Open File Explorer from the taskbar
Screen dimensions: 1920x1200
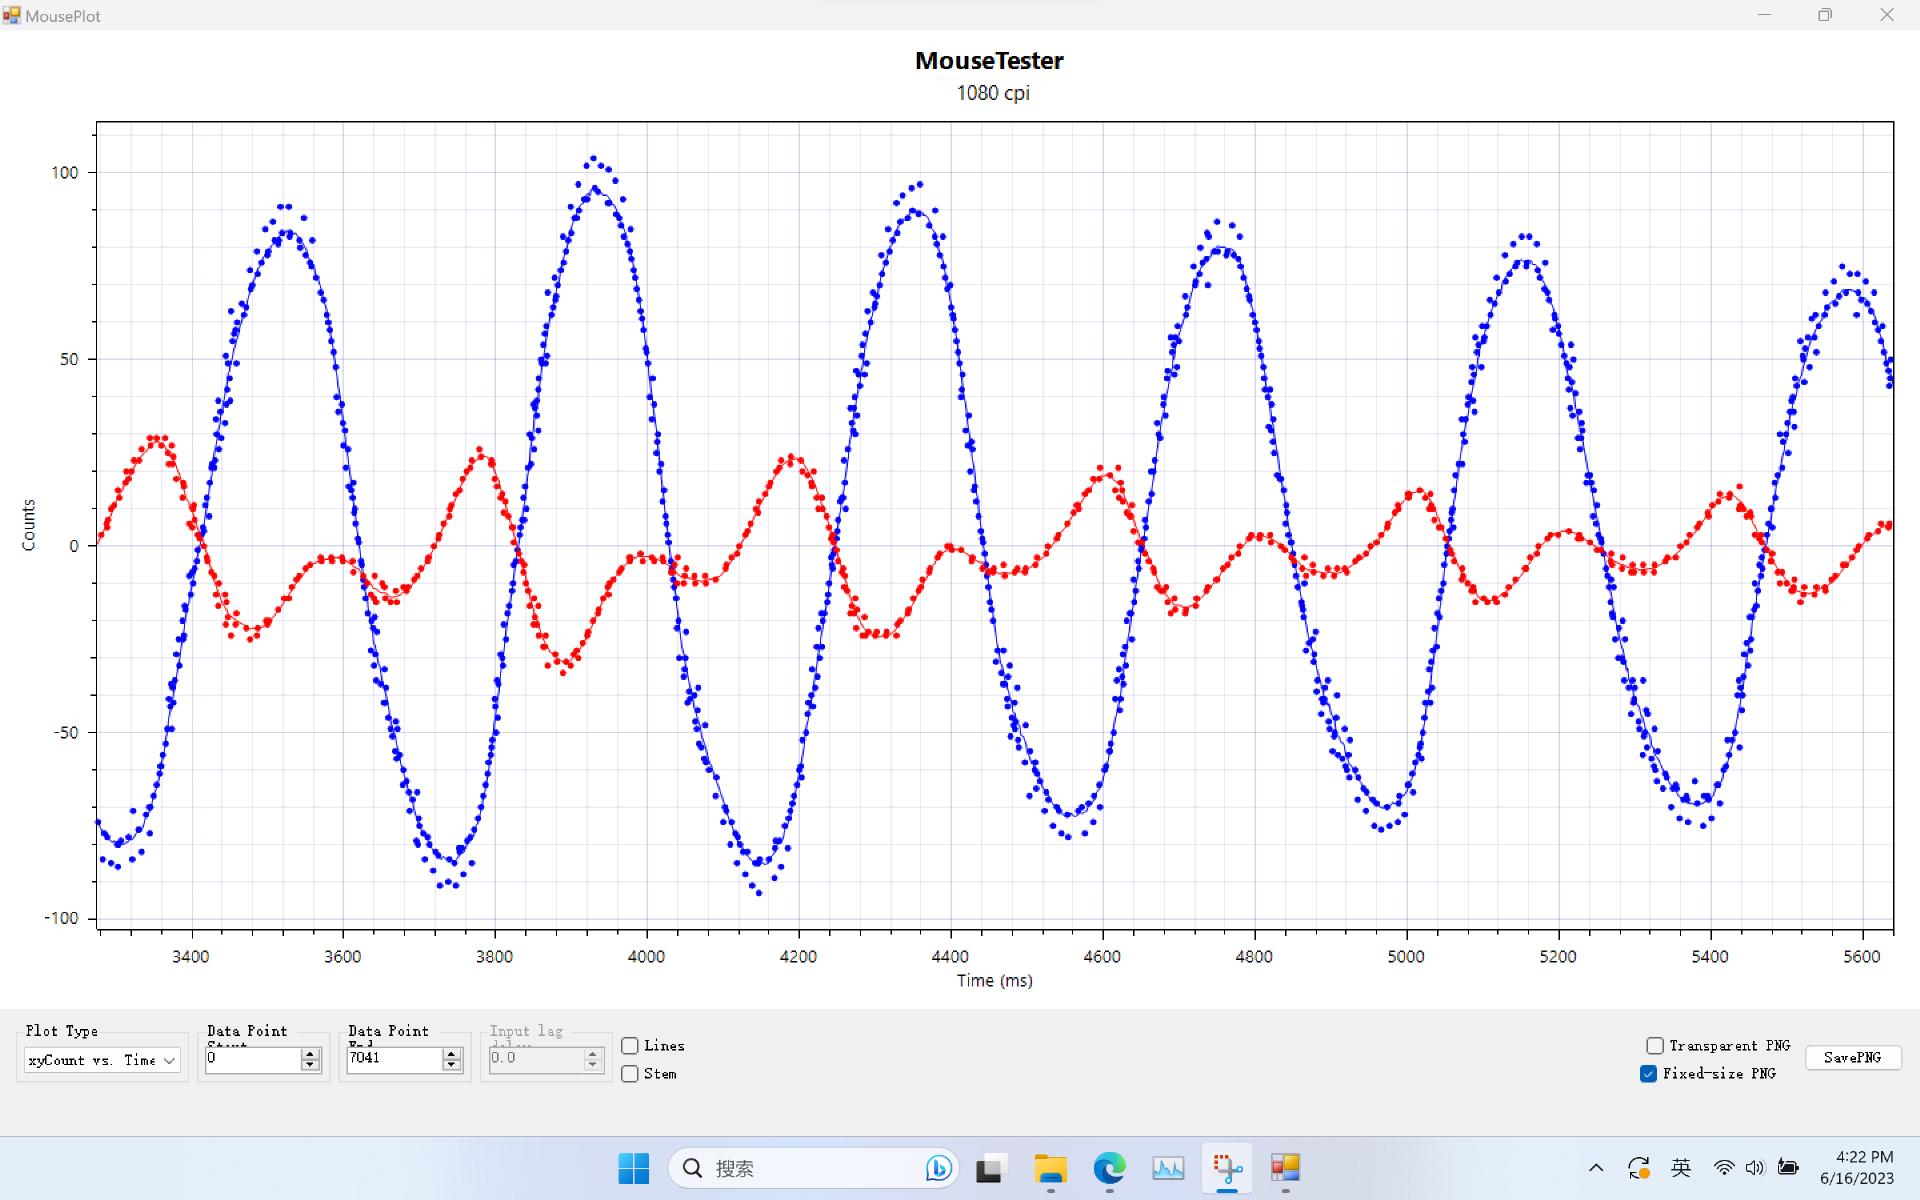(1050, 1168)
